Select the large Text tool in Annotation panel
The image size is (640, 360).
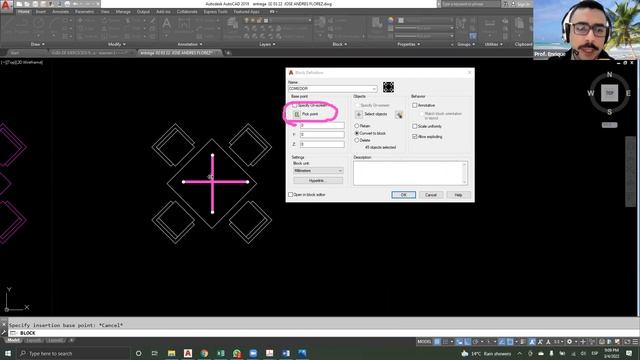click(x=167, y=24)
